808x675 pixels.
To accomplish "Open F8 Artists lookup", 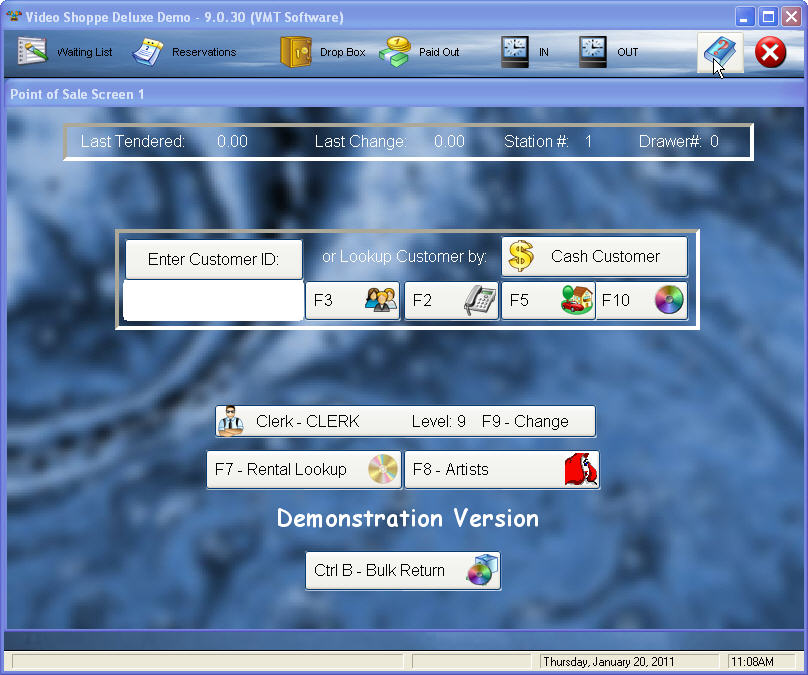I will (501, 469).
